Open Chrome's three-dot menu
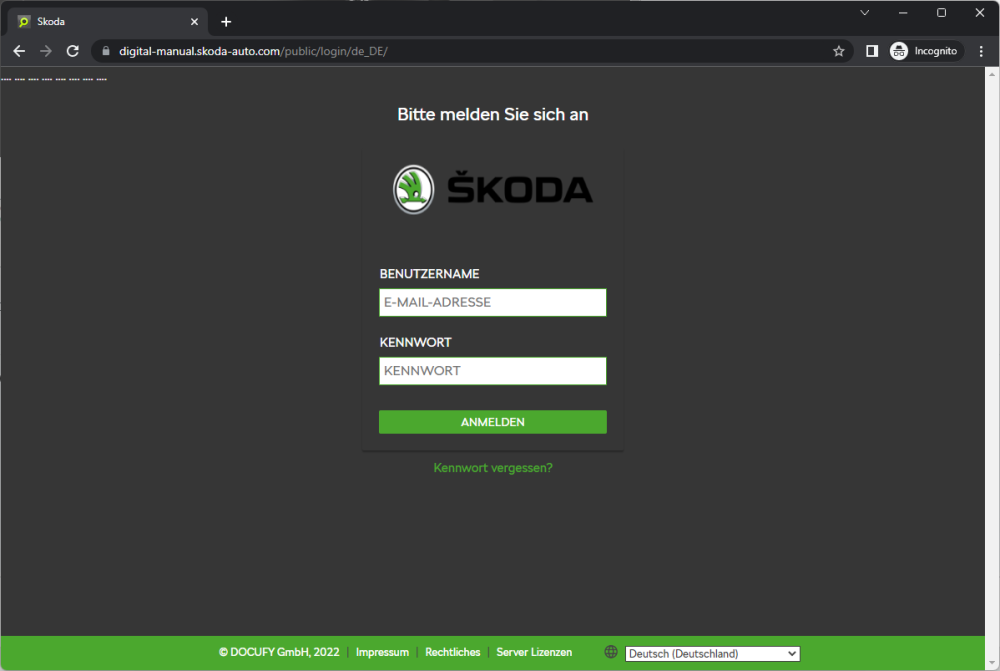The height and width of the screenshot is (671, 1000). pyautogui.click(x=981, y=51)
